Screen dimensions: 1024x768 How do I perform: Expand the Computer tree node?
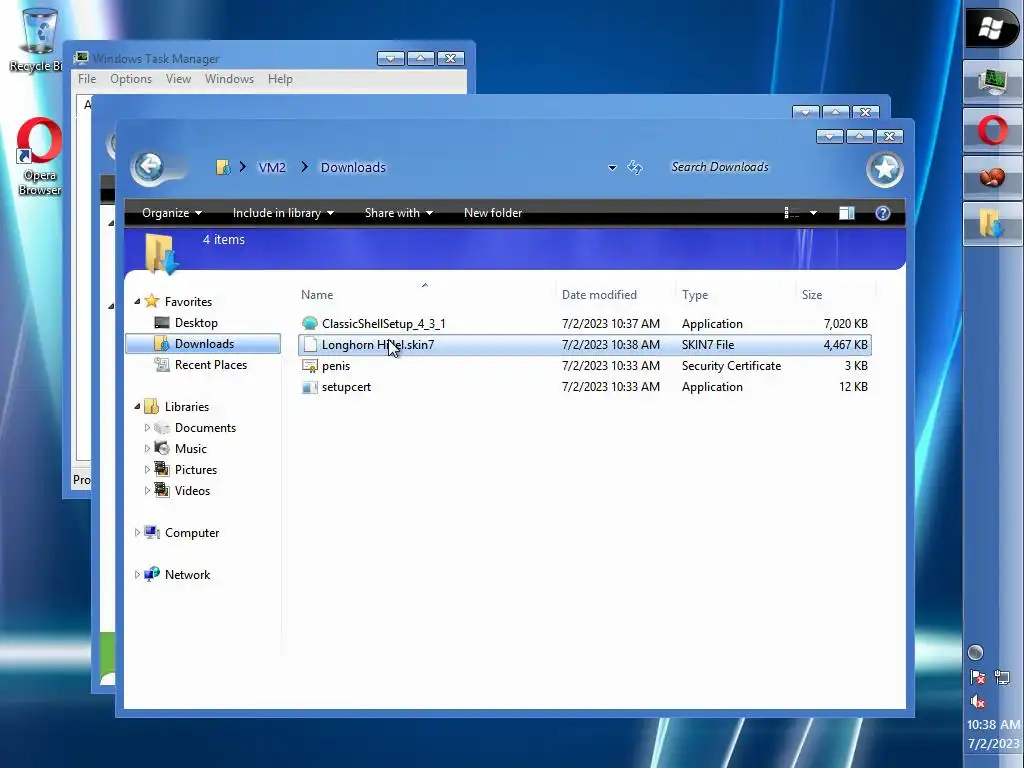pyautogui.click(x=137, y=532)
